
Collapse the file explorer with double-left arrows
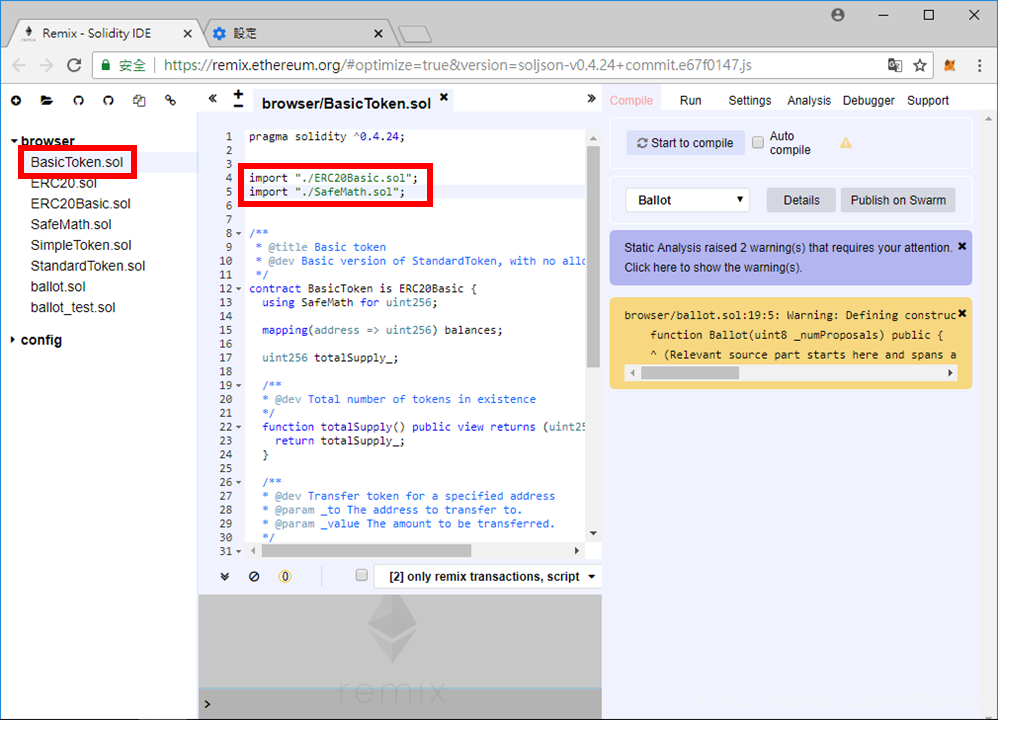point(212,99)
